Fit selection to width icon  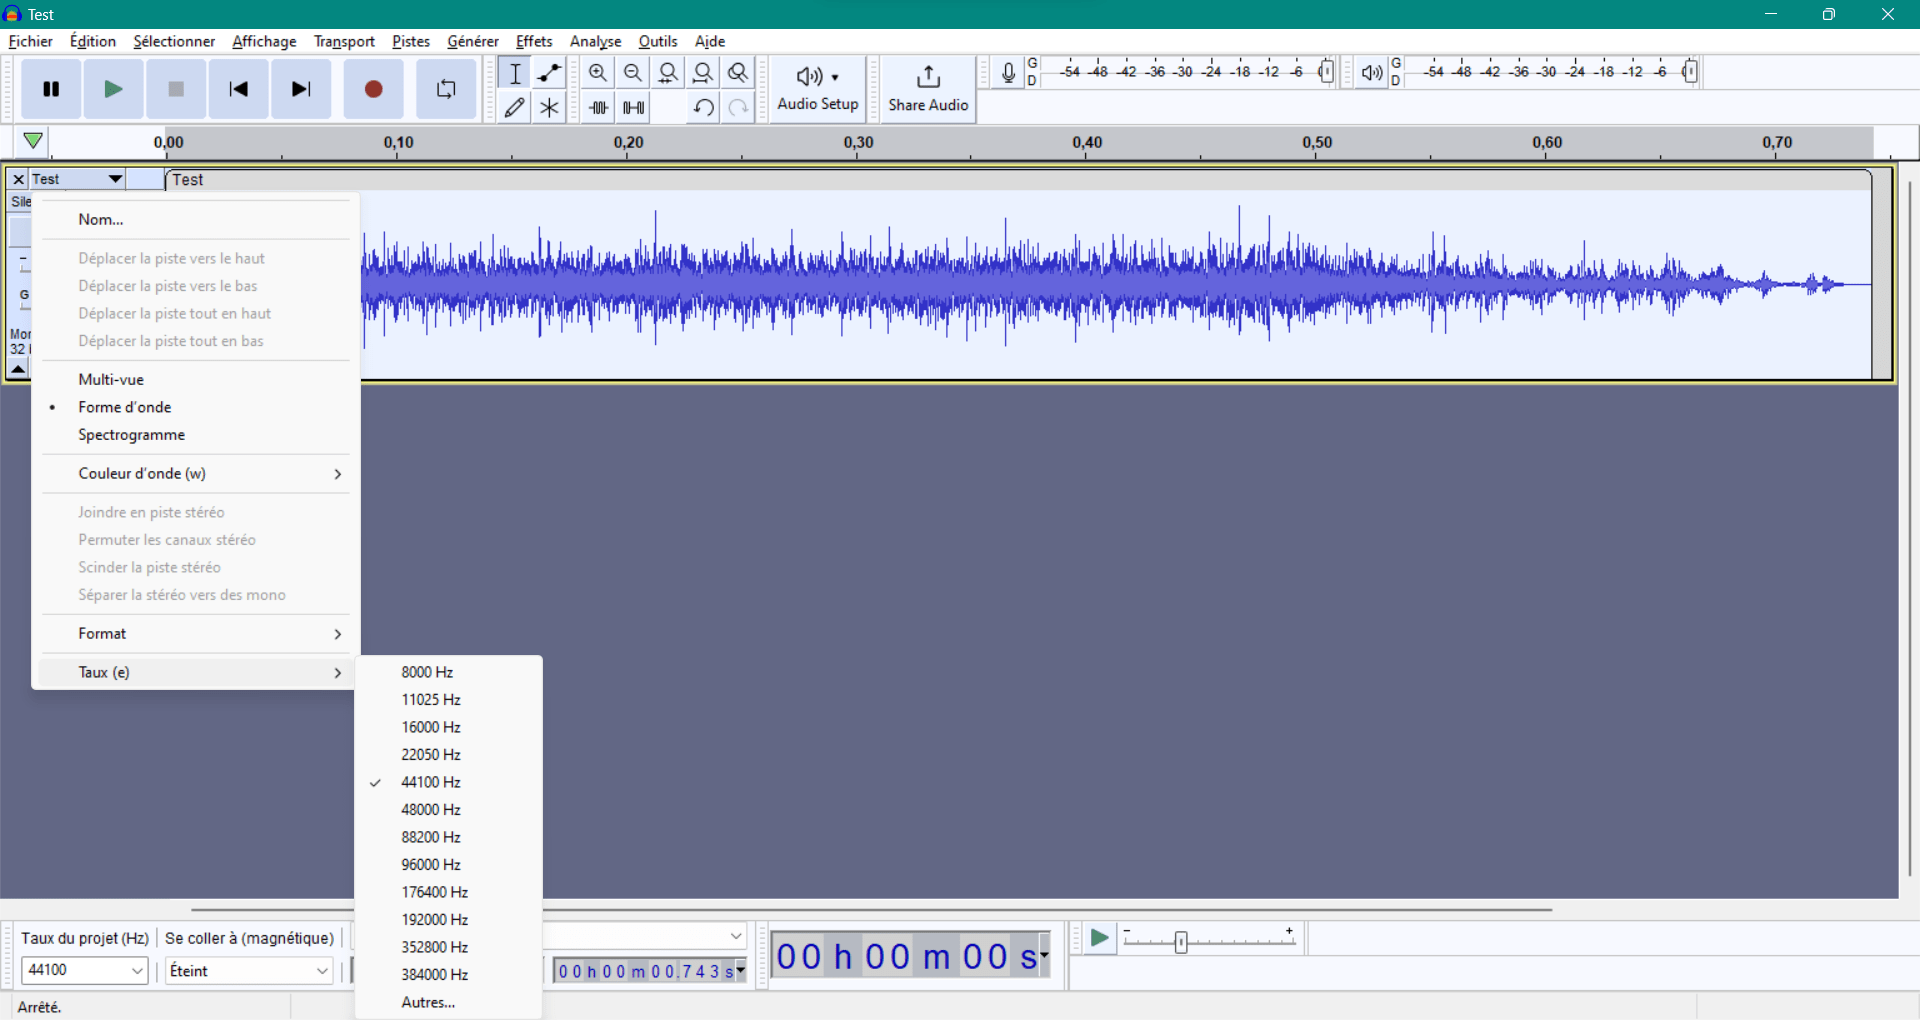coord(668,73)
